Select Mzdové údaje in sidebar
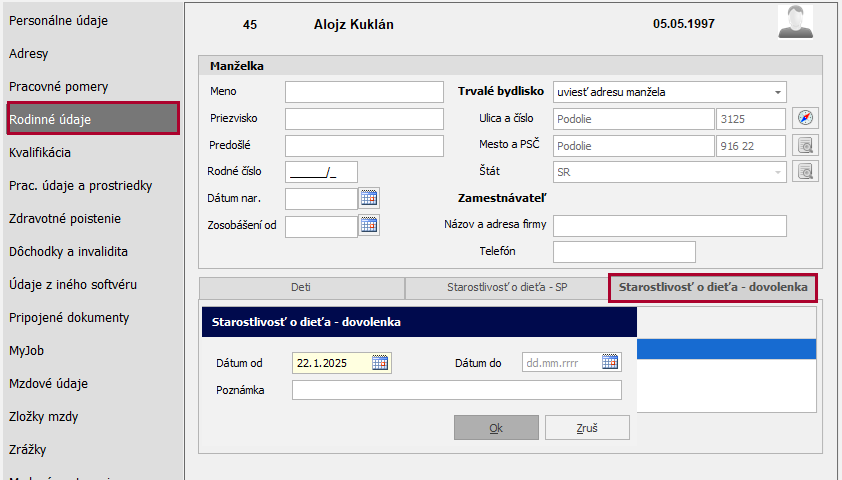Screen dimensions: 842x480 click(x=49, y=383)
